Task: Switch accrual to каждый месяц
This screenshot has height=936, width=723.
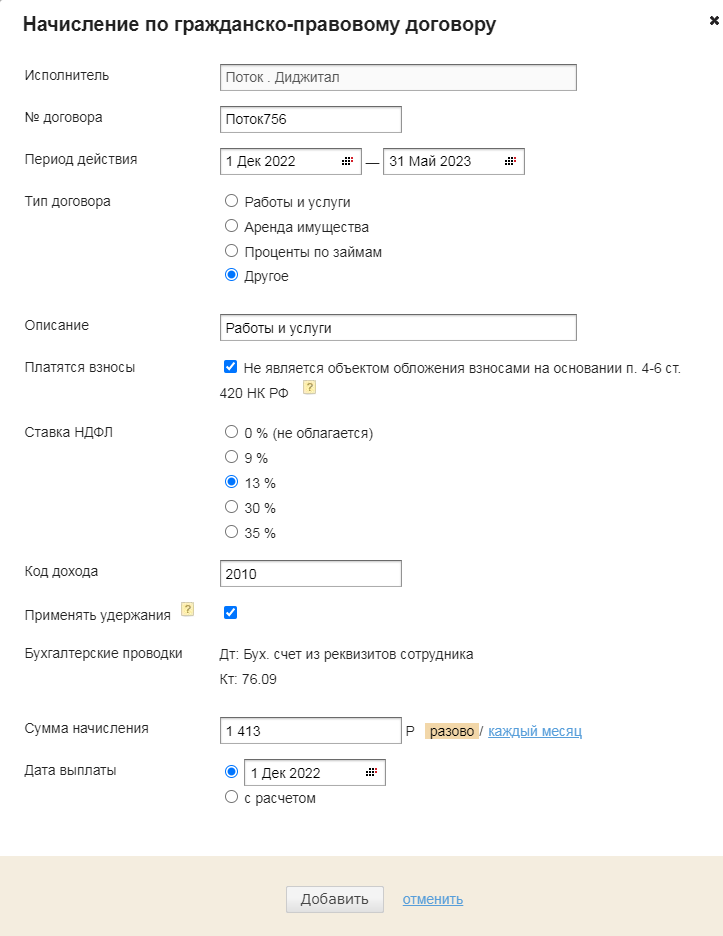Action: (535, 731)
